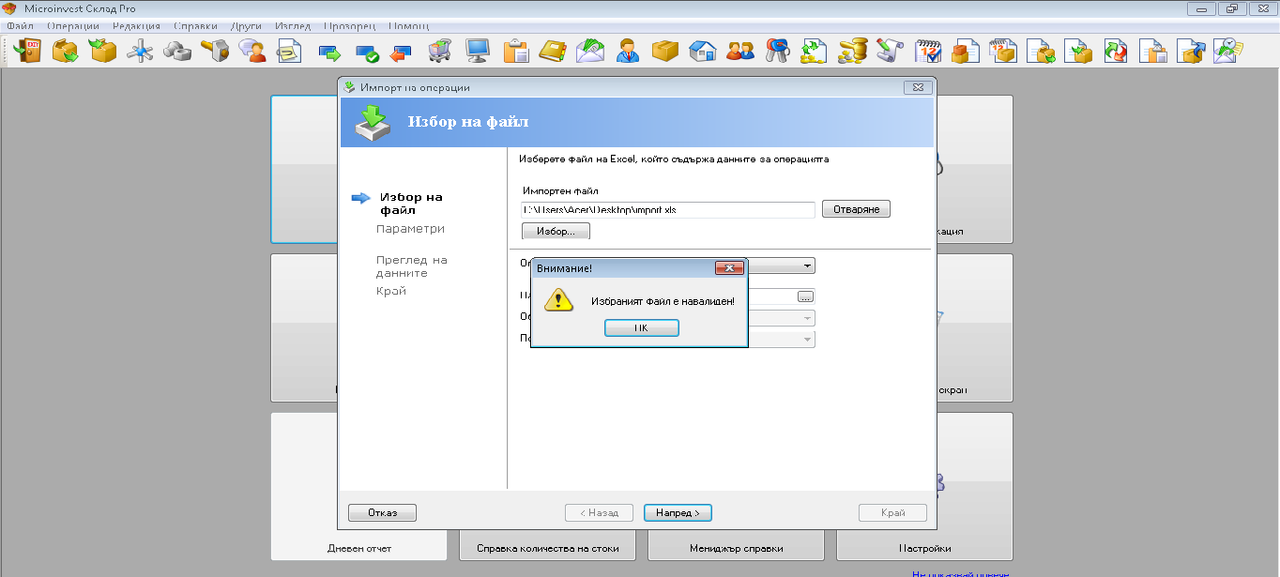The width and height of the screenshot is (1280, 577).
Task: Click the person with speech bubble icon
Action: pos(251,50)
